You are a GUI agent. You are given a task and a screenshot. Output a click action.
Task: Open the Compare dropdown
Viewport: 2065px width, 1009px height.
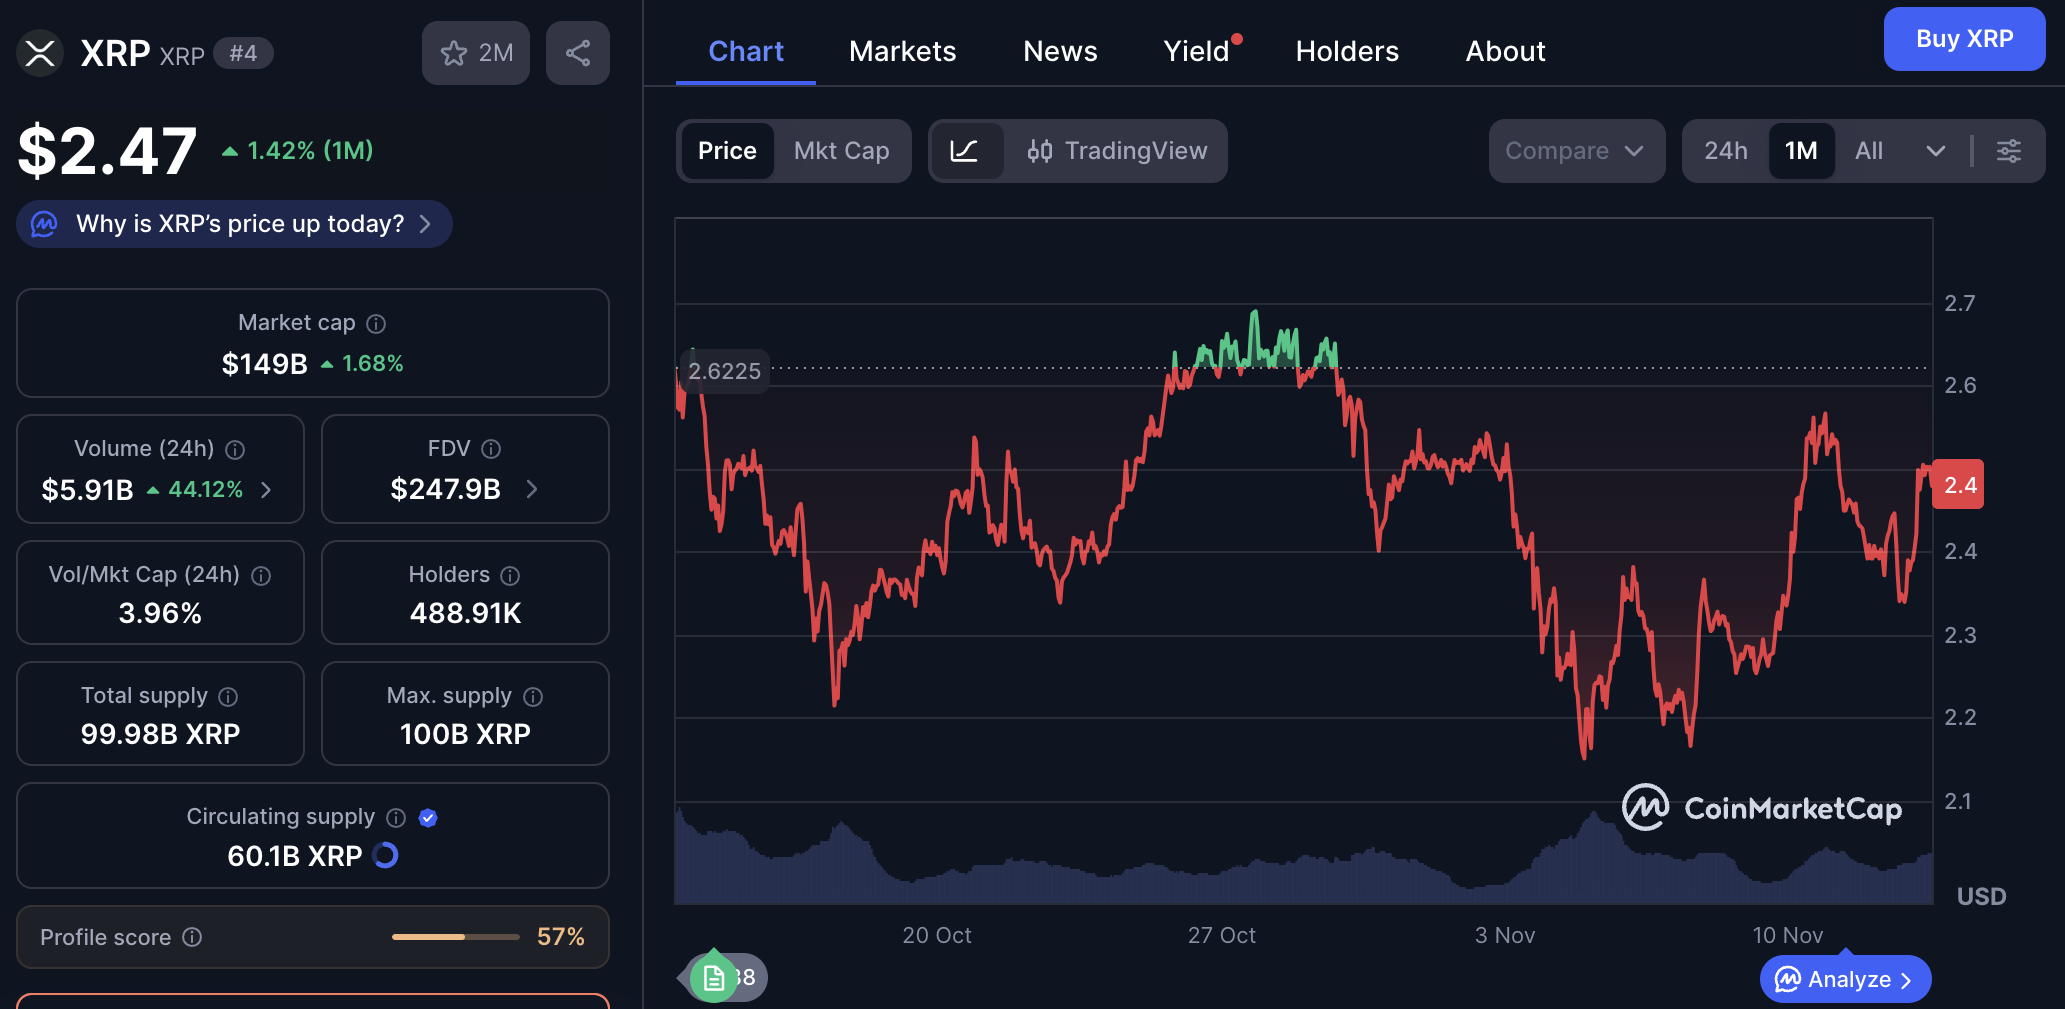coord(1576,151)
